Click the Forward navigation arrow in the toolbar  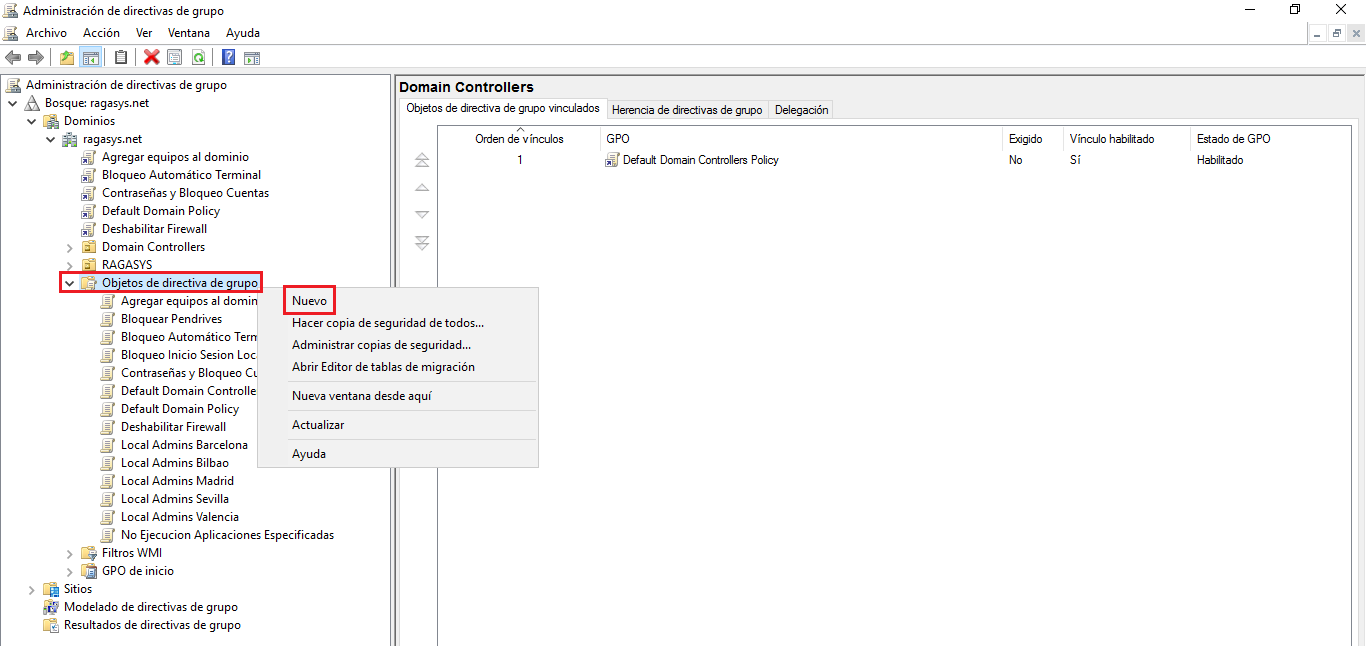[x=36, y=57]
